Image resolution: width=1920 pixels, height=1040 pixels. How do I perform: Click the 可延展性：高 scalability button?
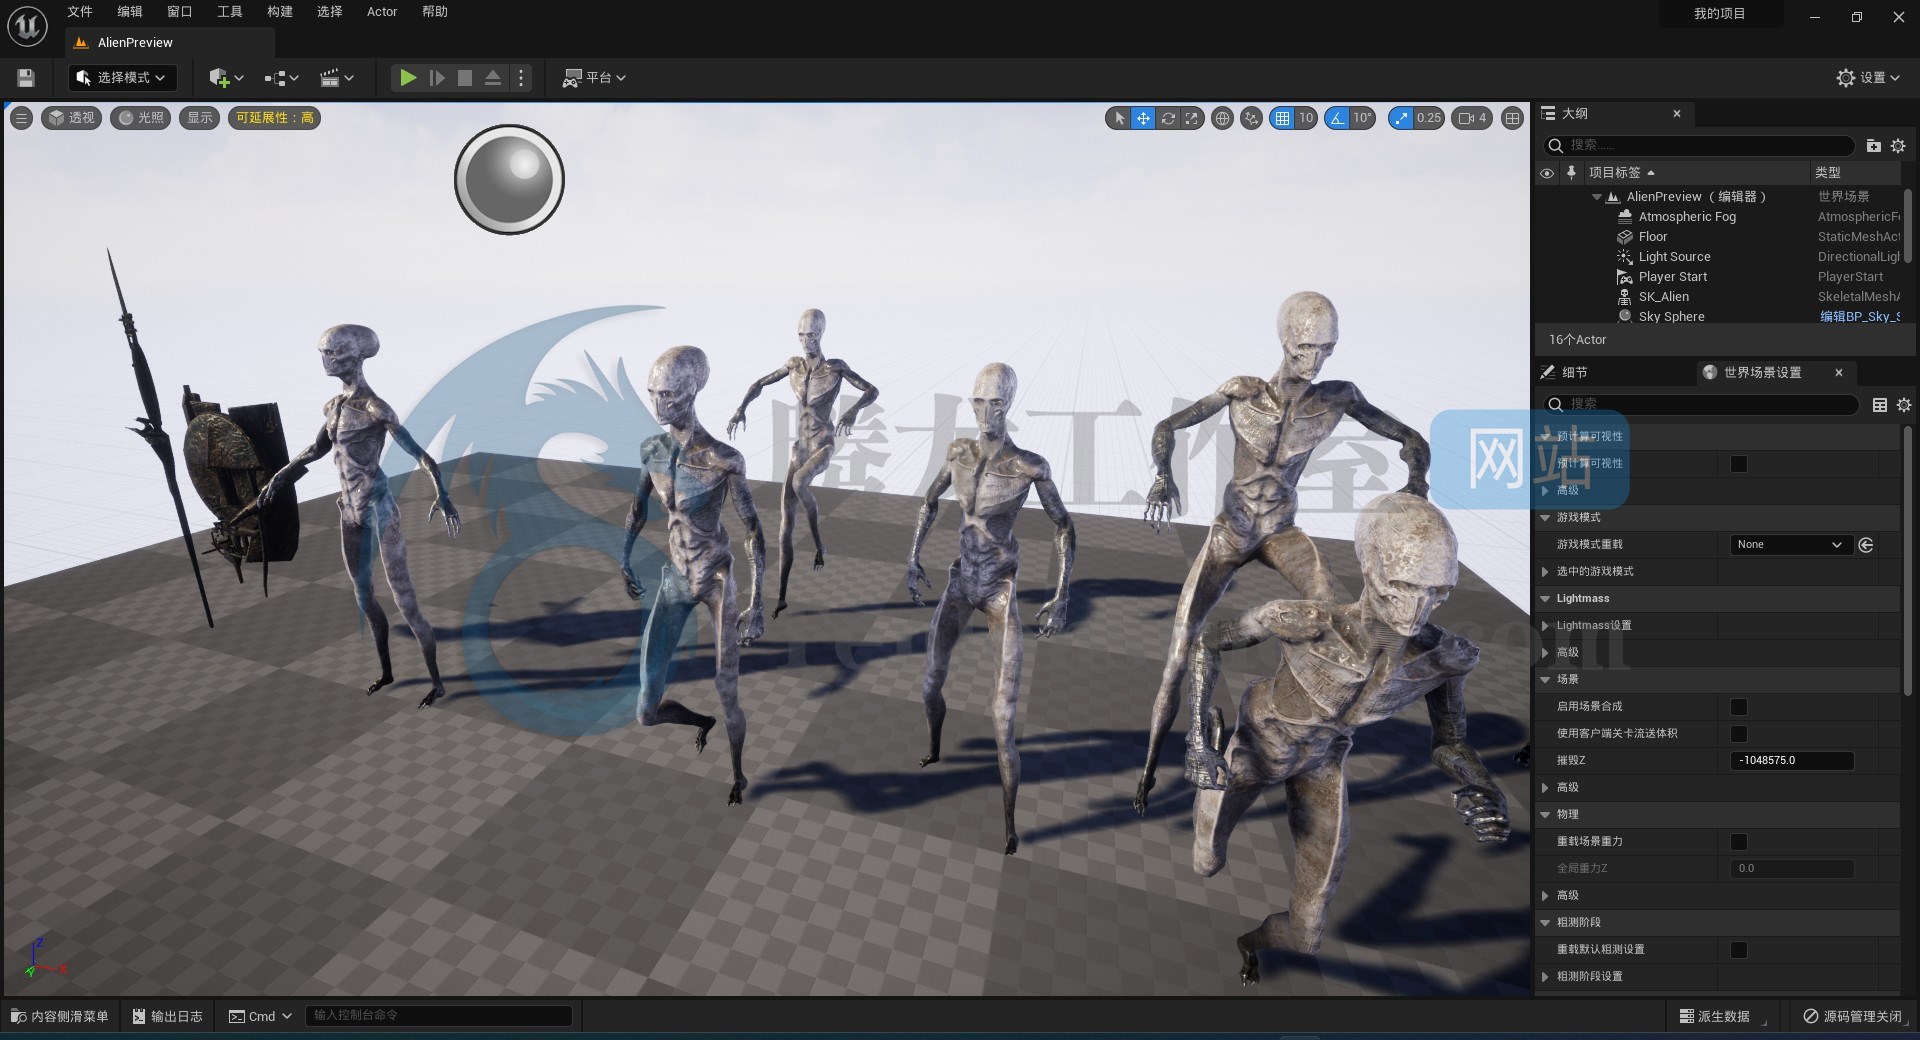[275, 118]
